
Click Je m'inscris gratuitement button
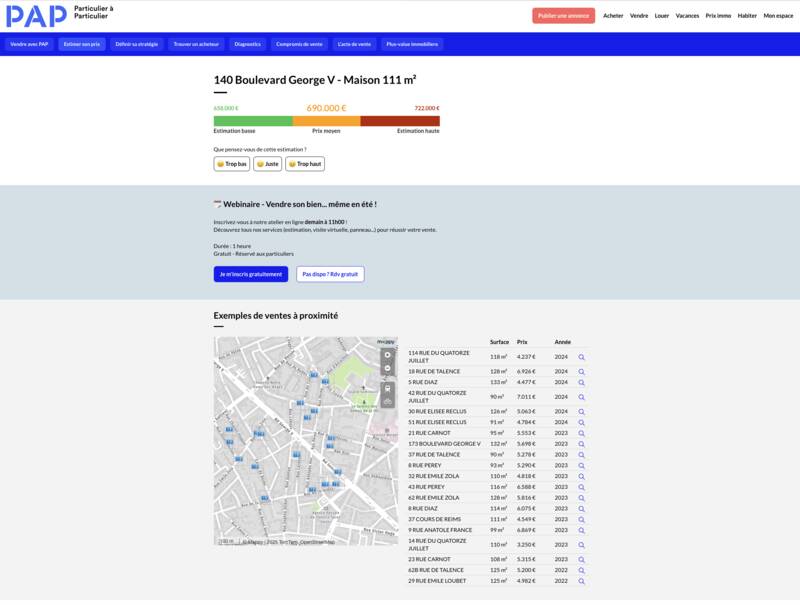(251, 274)
